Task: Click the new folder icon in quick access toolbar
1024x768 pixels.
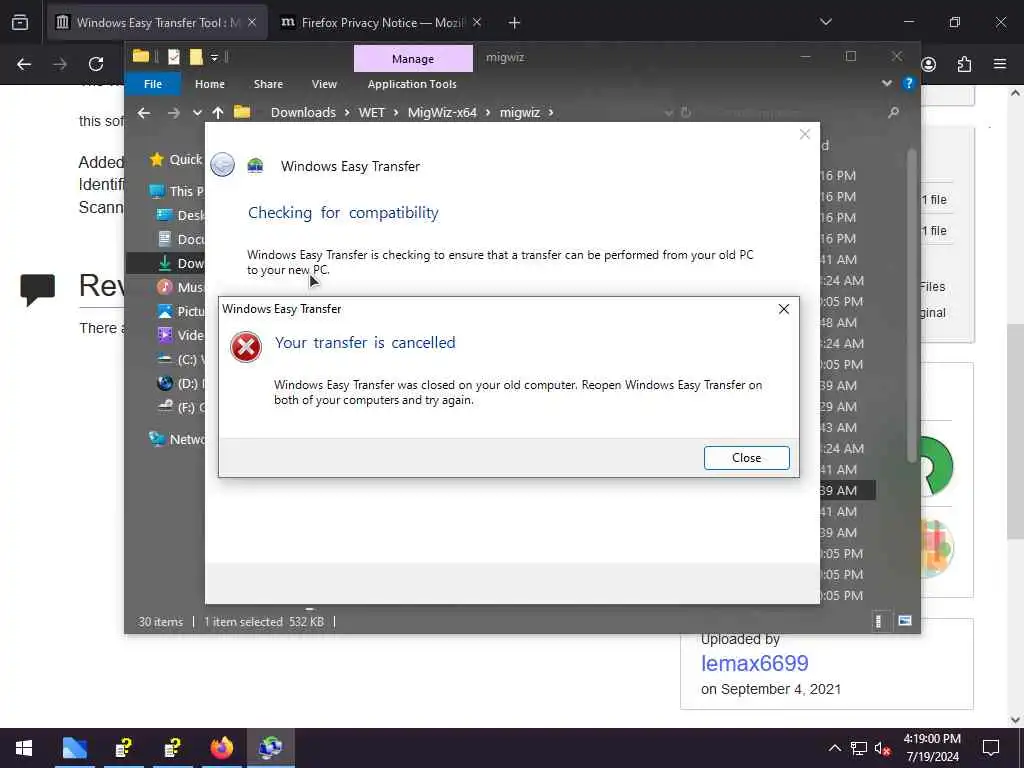Action: click(x=196, y=57)
